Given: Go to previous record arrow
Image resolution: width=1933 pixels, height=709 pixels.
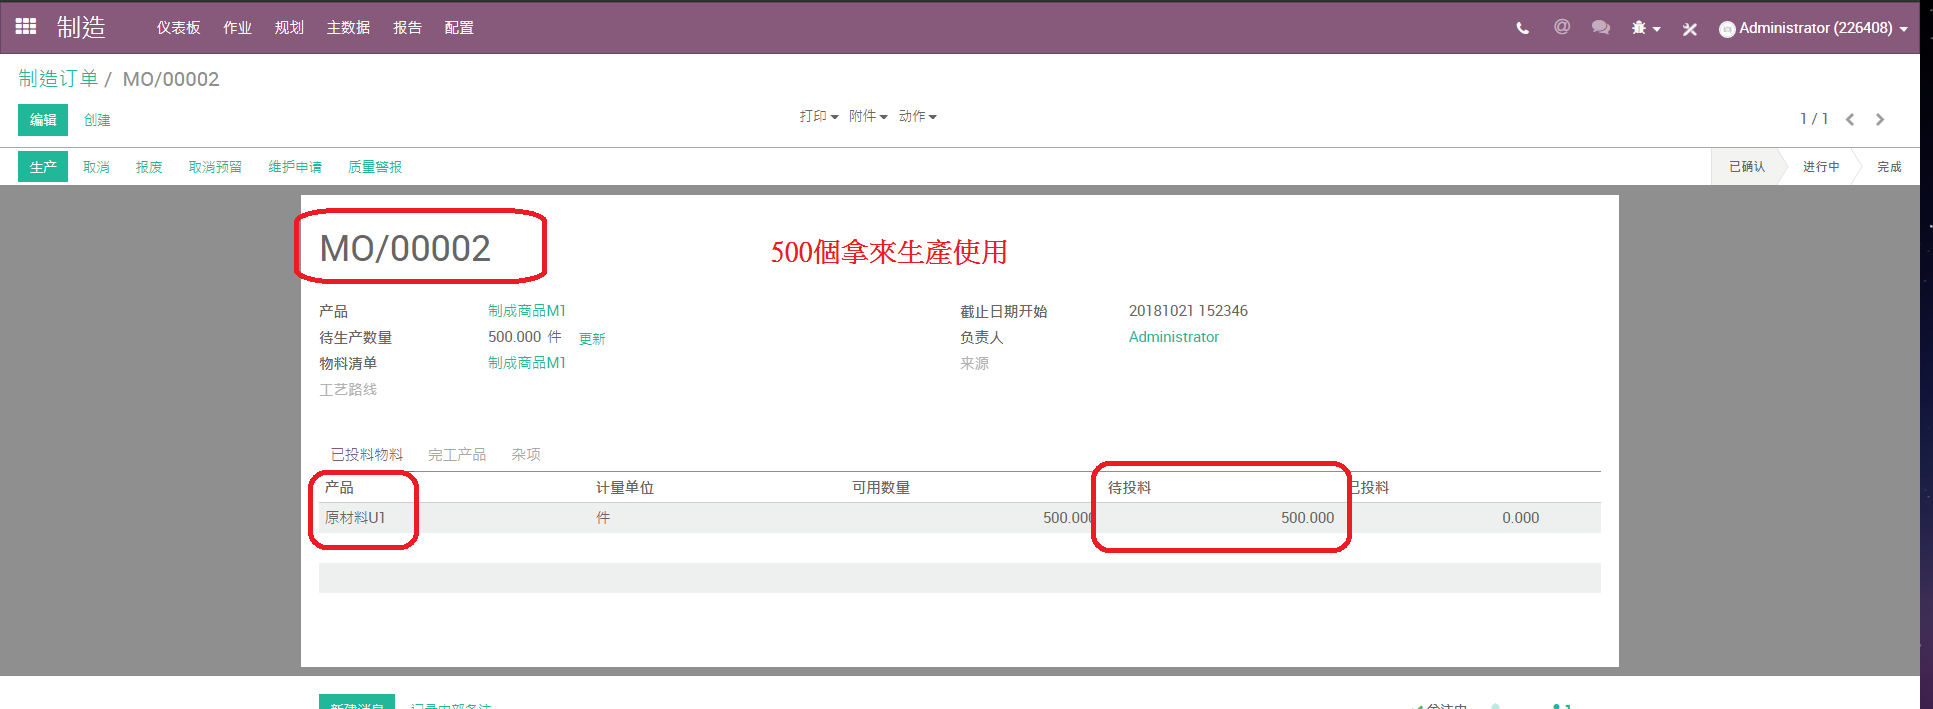Looking at the screenshot, I should tap(1850, 119).
